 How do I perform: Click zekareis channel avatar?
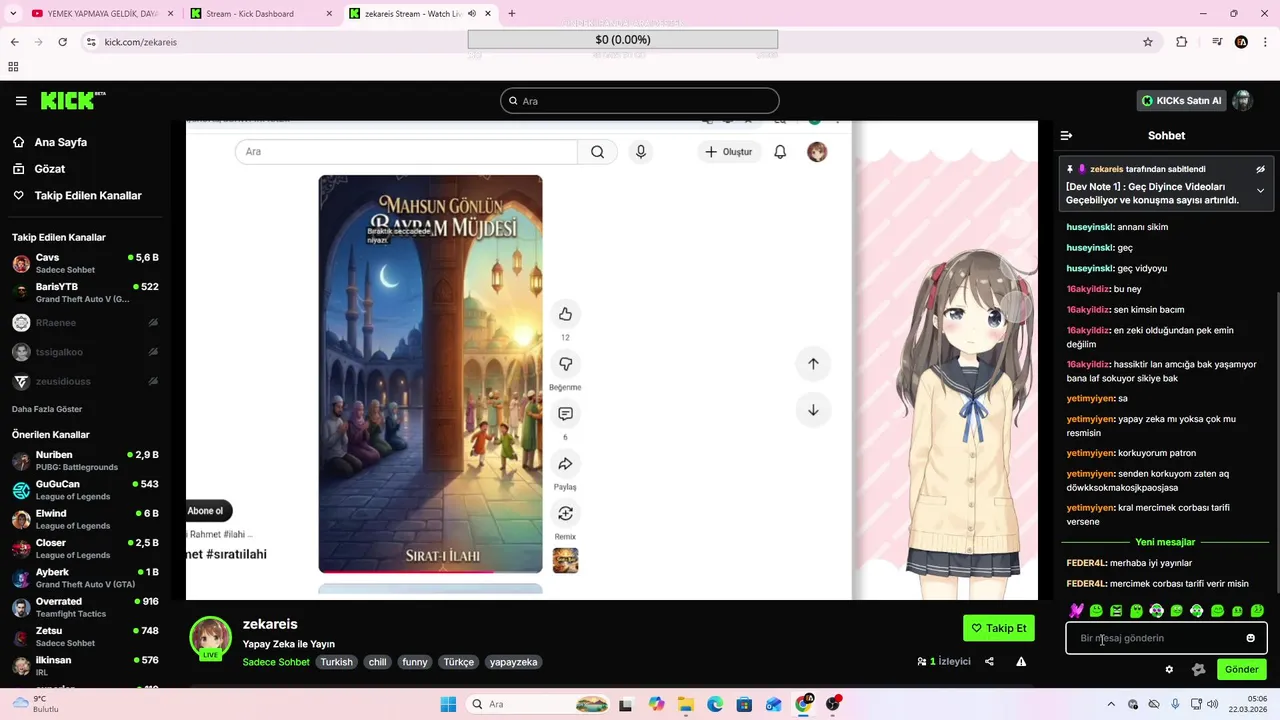[x=211, y=638]
